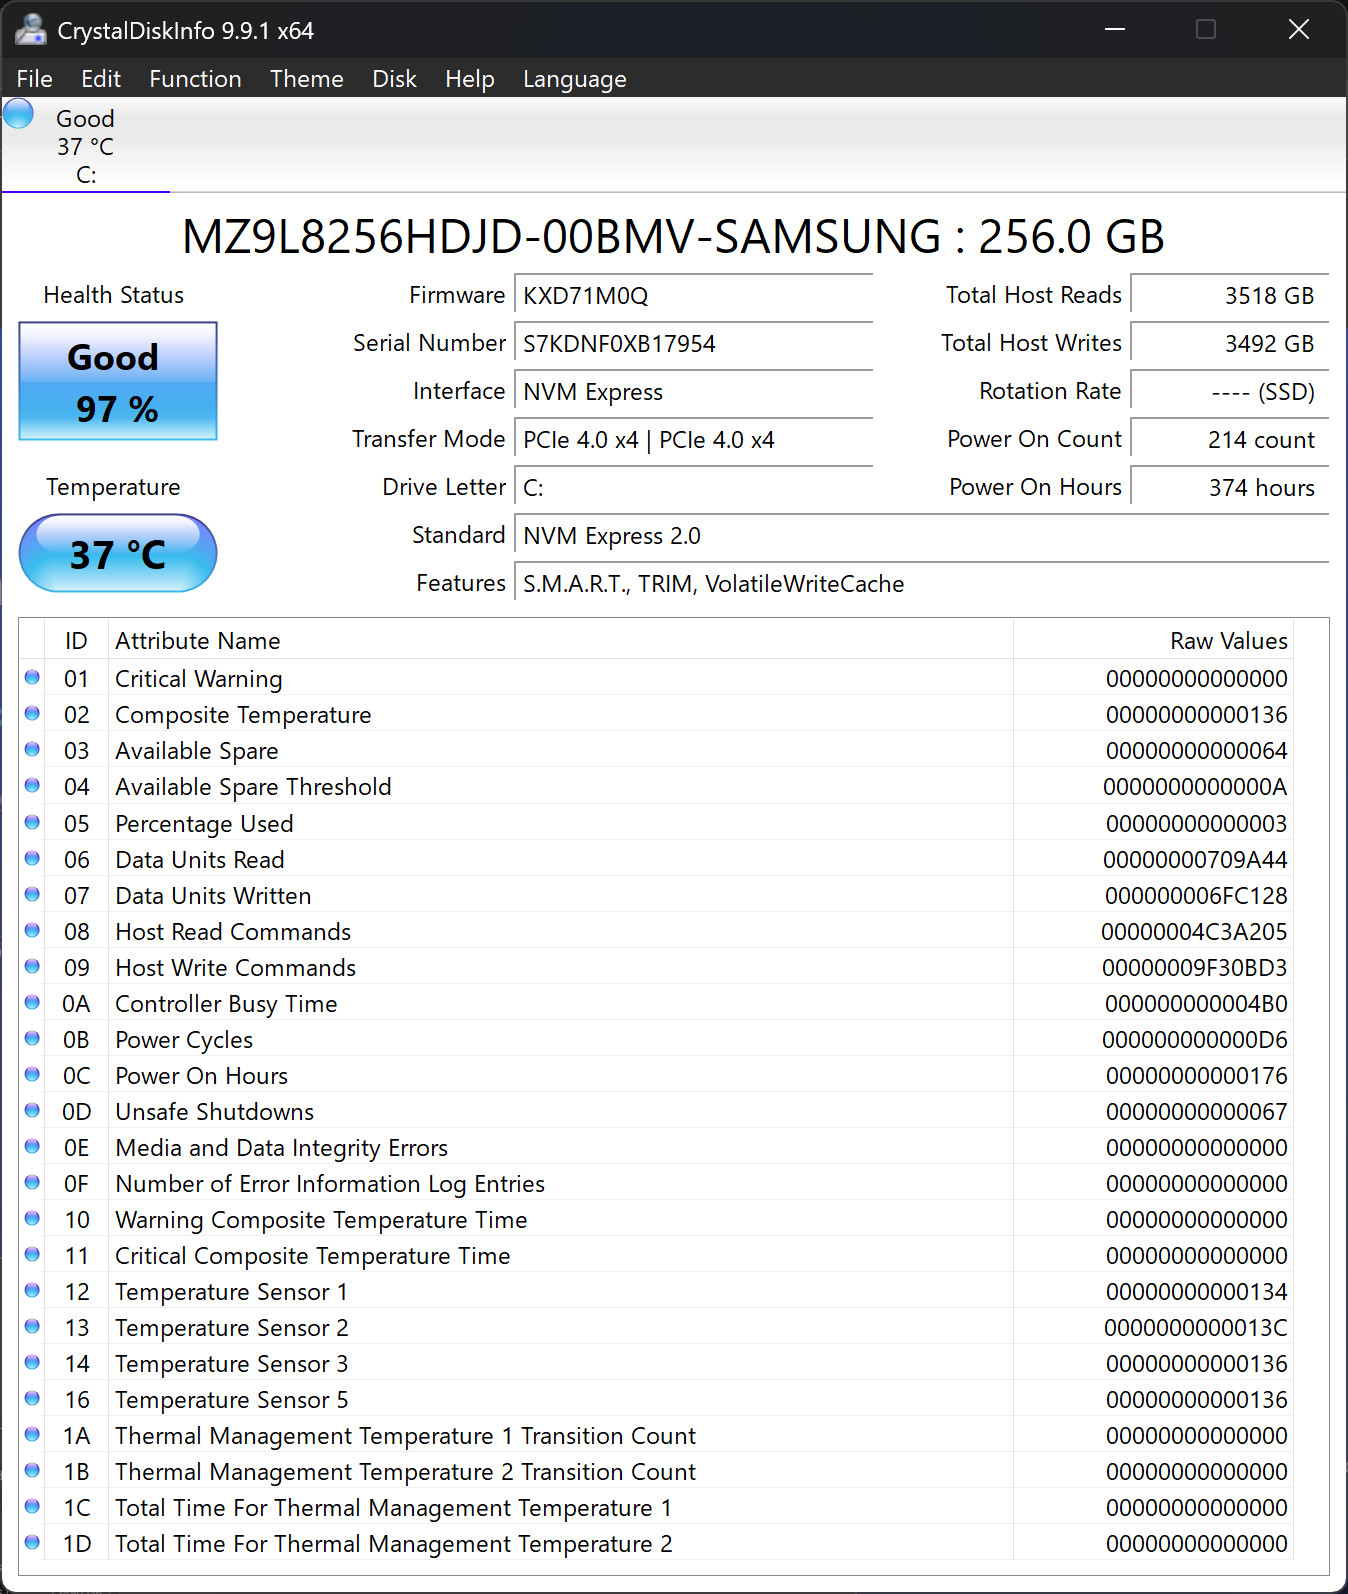Click the status orb for Data Units Read
This screenshot has width=1348, height=1594.
pyautogui.click(x=32, y=859)
